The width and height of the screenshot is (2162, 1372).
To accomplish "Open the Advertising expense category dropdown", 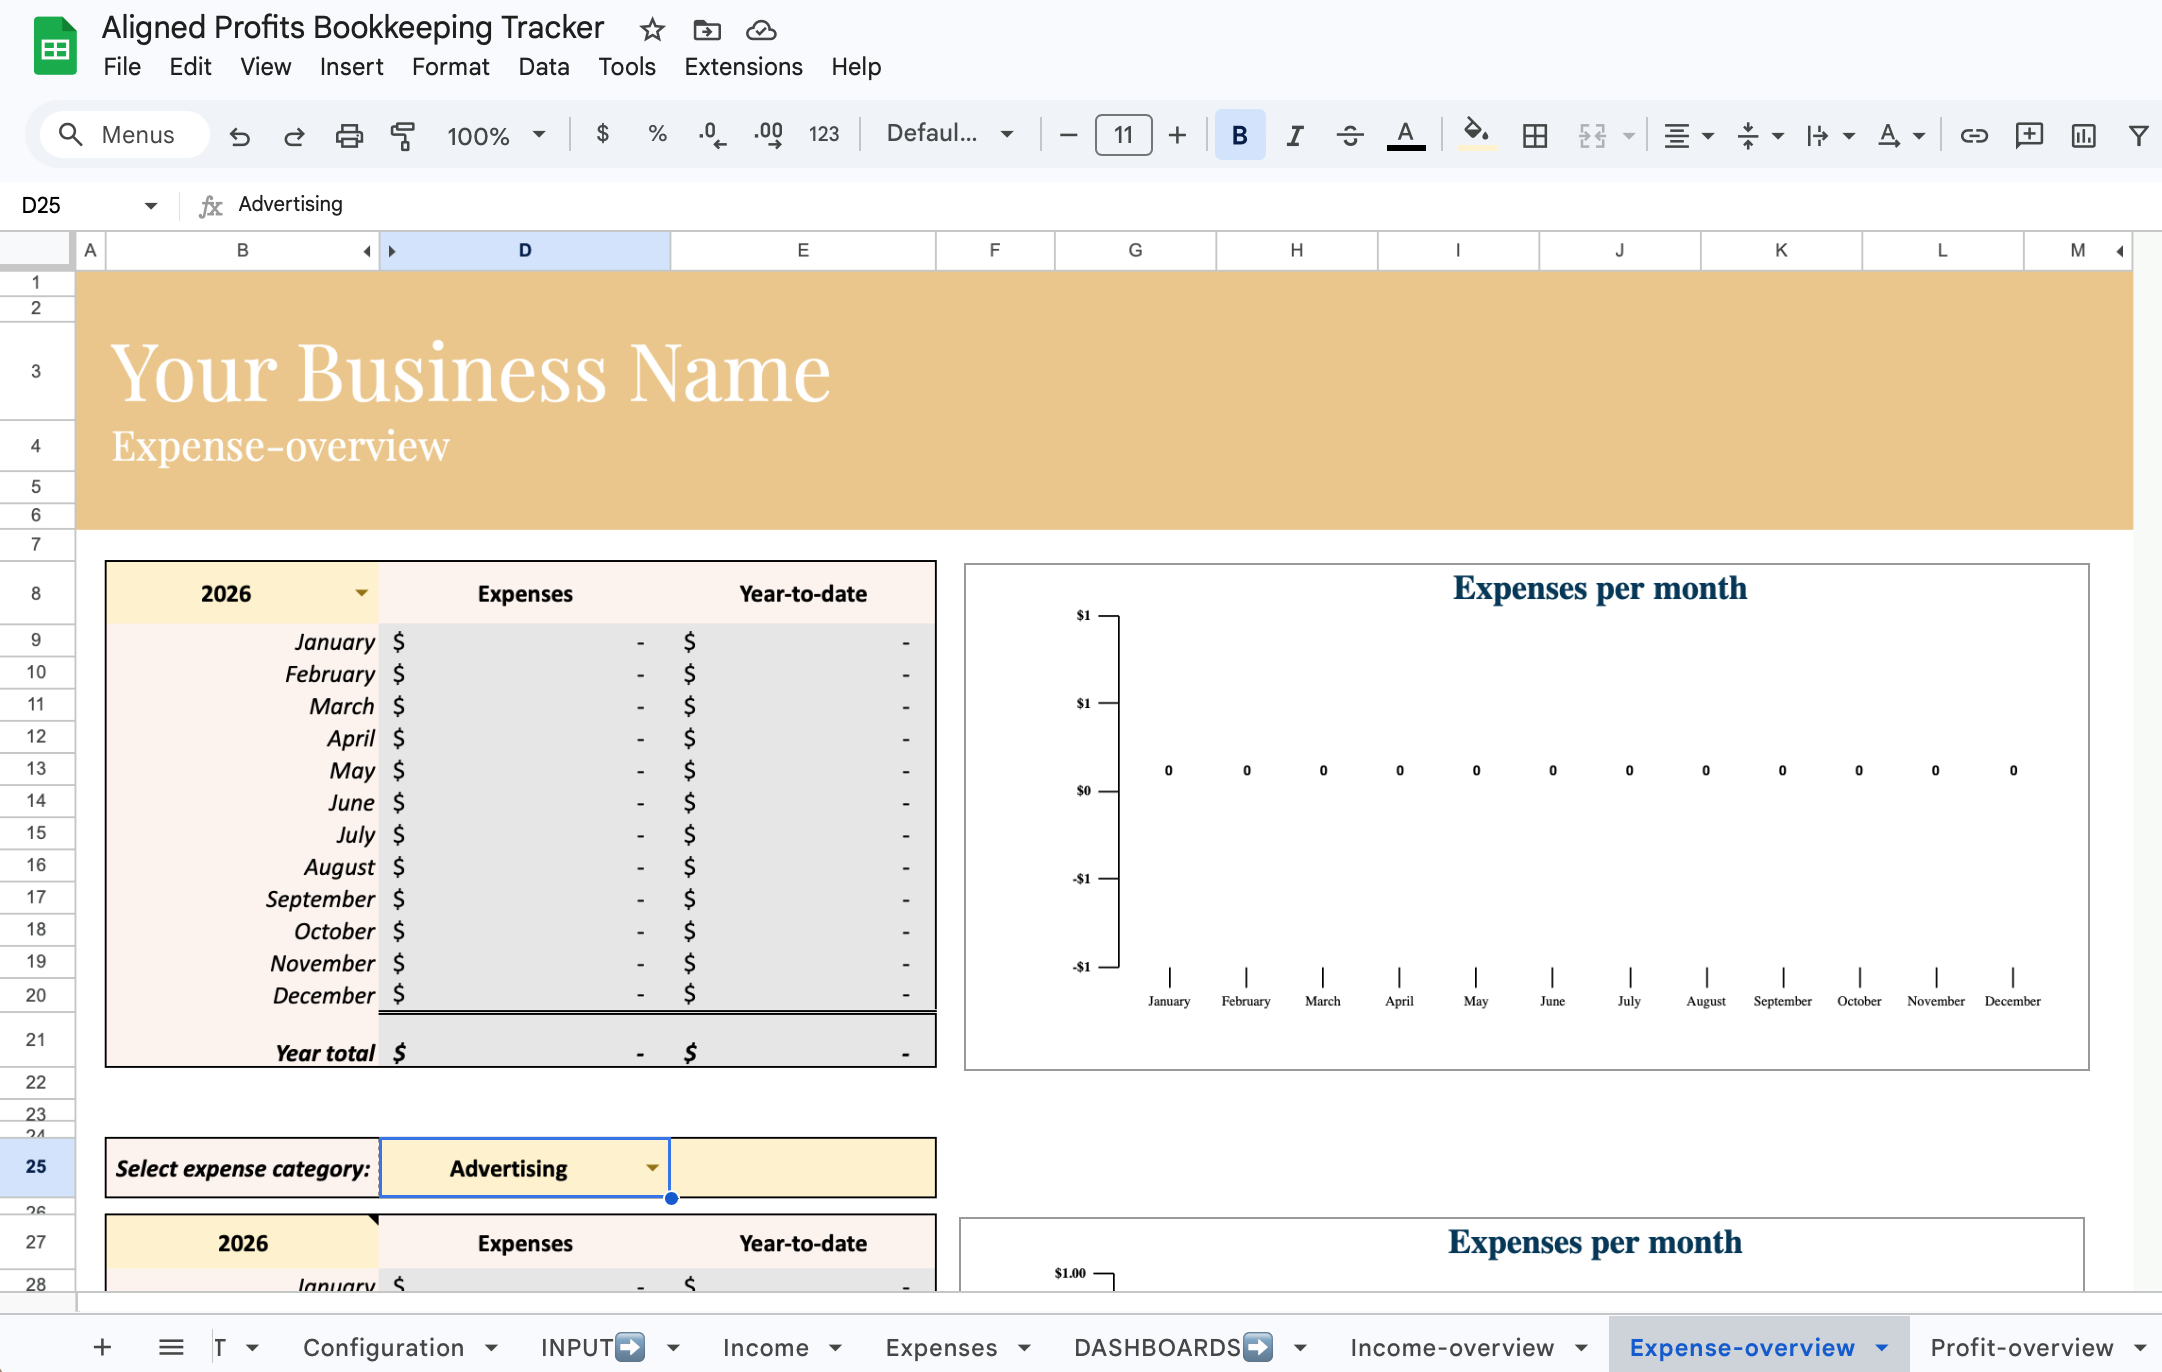I will click(652, 1168).
